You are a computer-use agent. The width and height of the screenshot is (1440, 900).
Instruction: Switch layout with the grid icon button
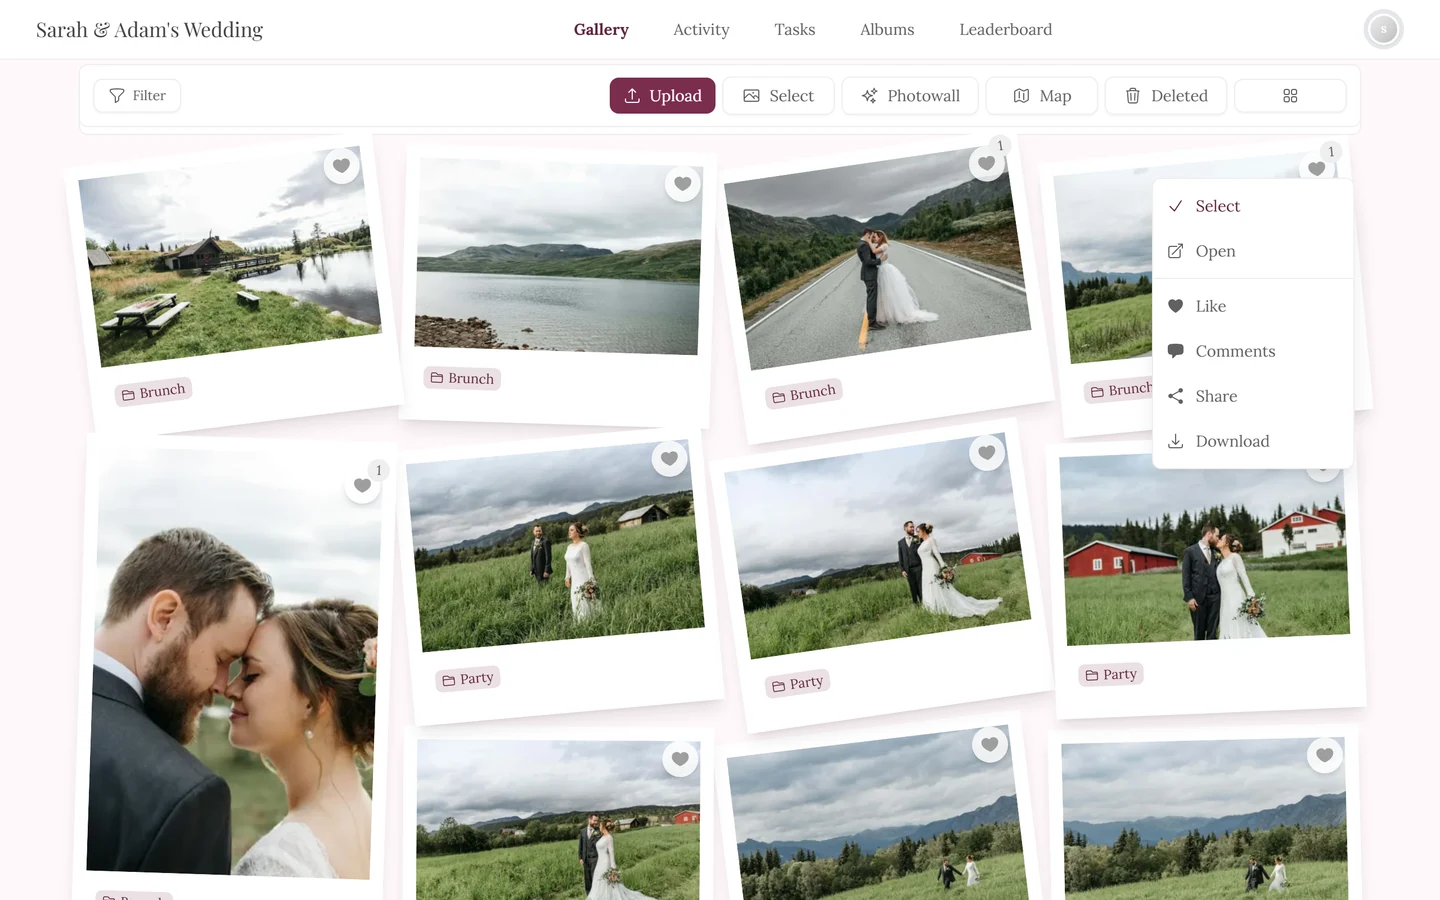[x=1290, y=96]
